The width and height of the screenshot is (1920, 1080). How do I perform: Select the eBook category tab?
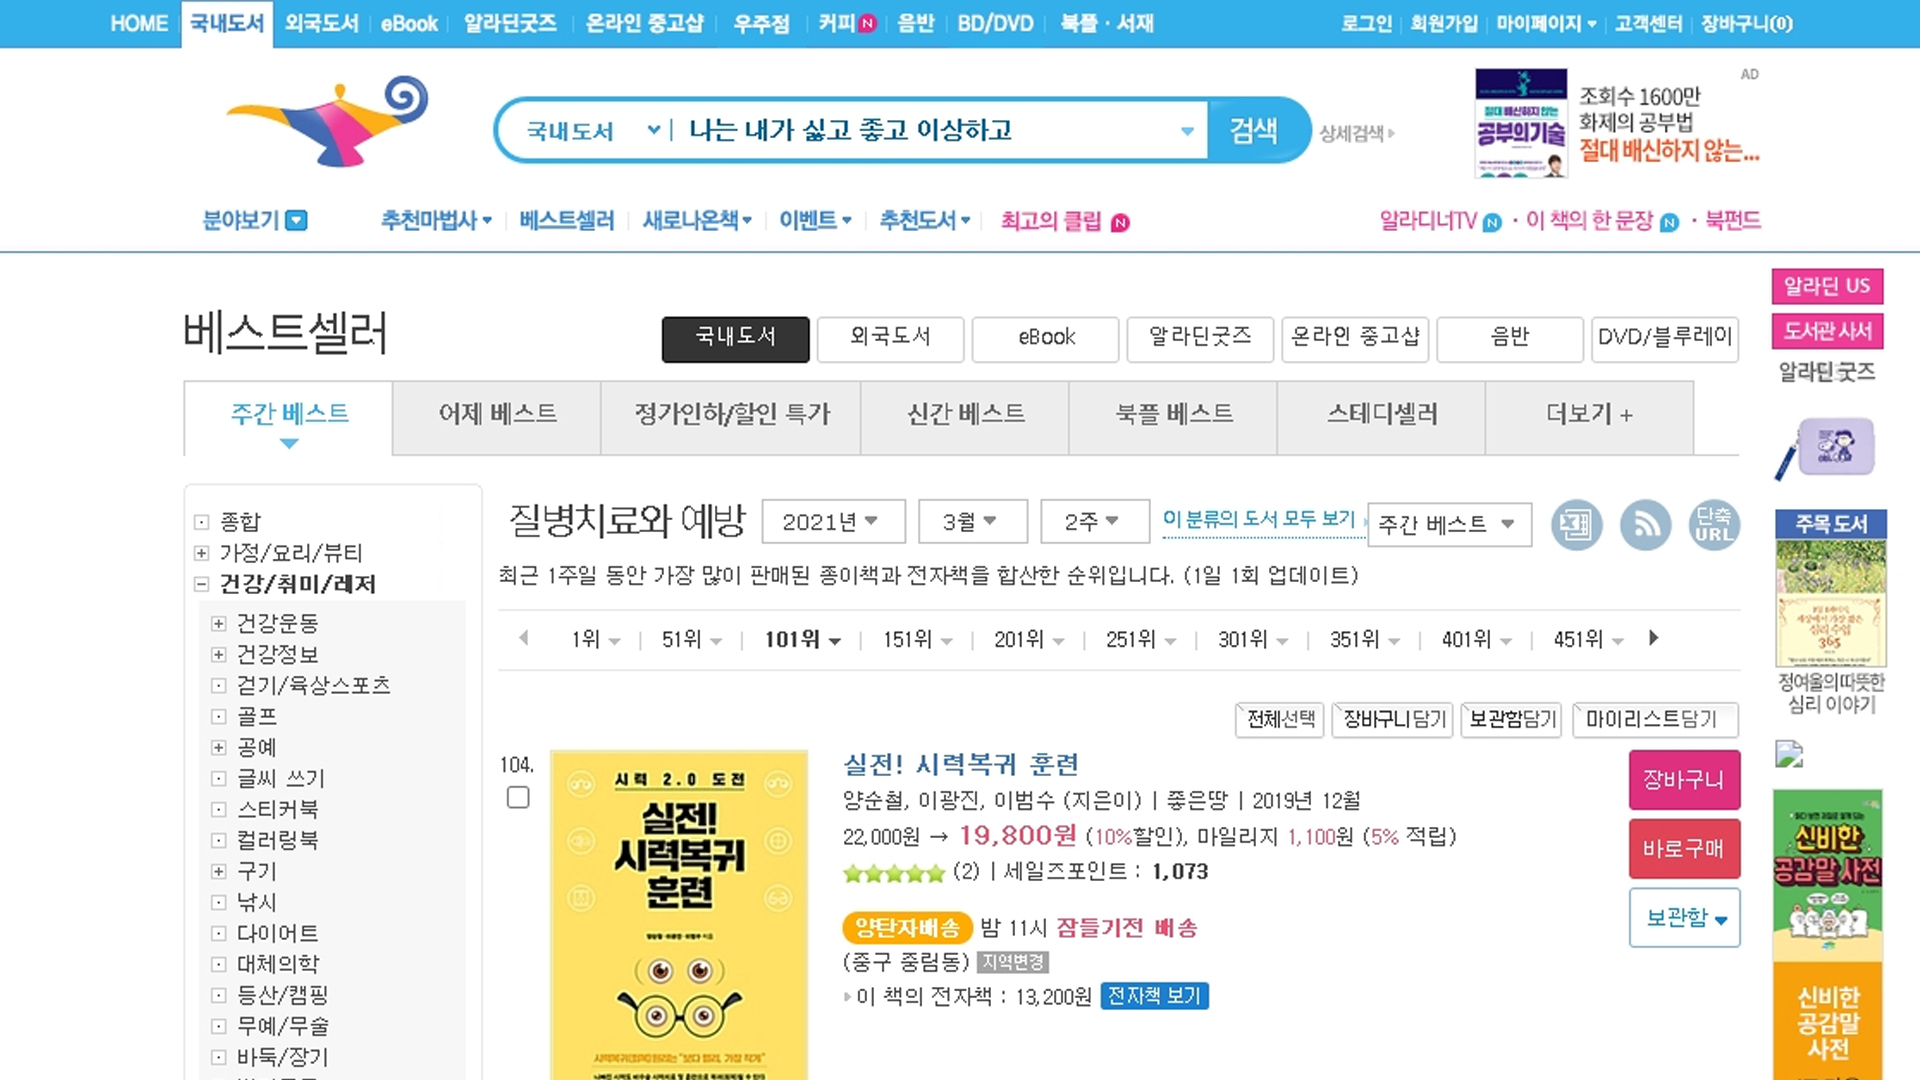1045,338
